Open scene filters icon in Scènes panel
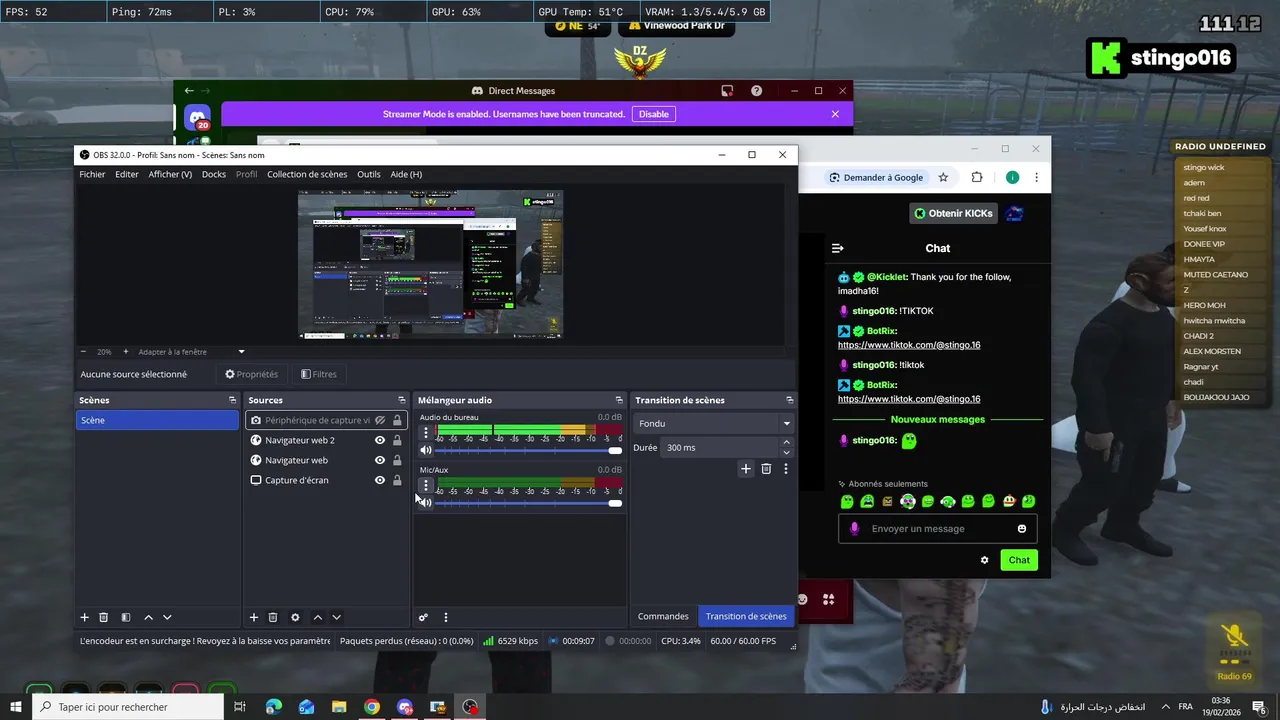Image resolution: width=1280 pixels, height=720 pixels. (125, 617)
